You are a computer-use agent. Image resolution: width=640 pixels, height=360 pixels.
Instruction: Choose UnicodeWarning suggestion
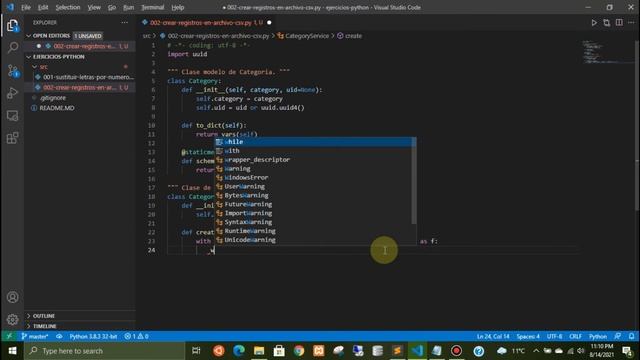(313, 240)
